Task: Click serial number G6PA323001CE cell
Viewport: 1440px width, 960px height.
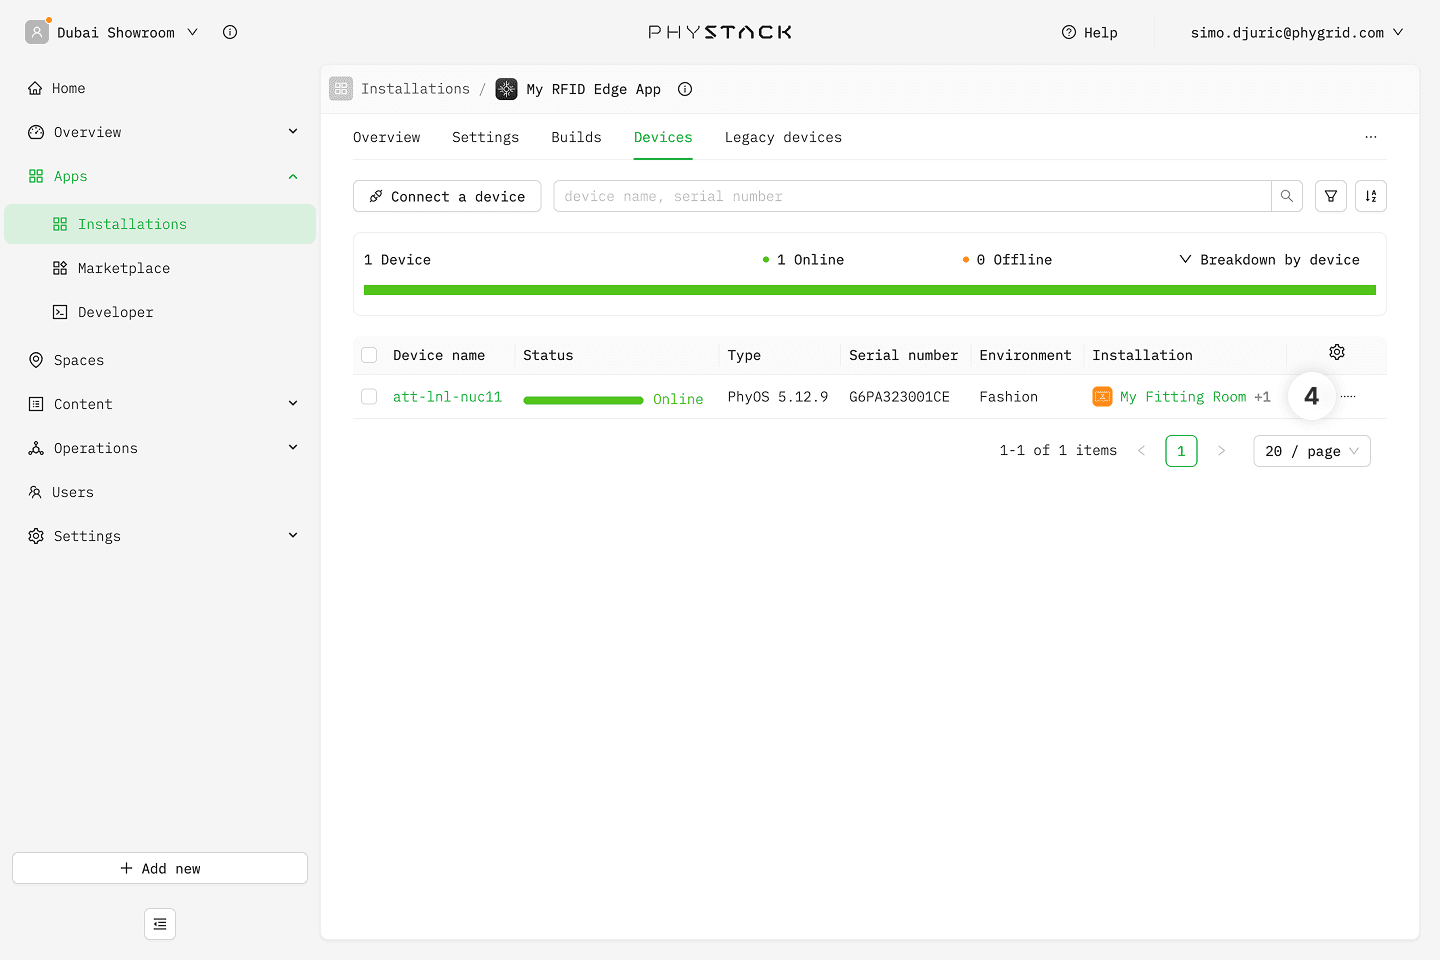Action: point(899,397)
